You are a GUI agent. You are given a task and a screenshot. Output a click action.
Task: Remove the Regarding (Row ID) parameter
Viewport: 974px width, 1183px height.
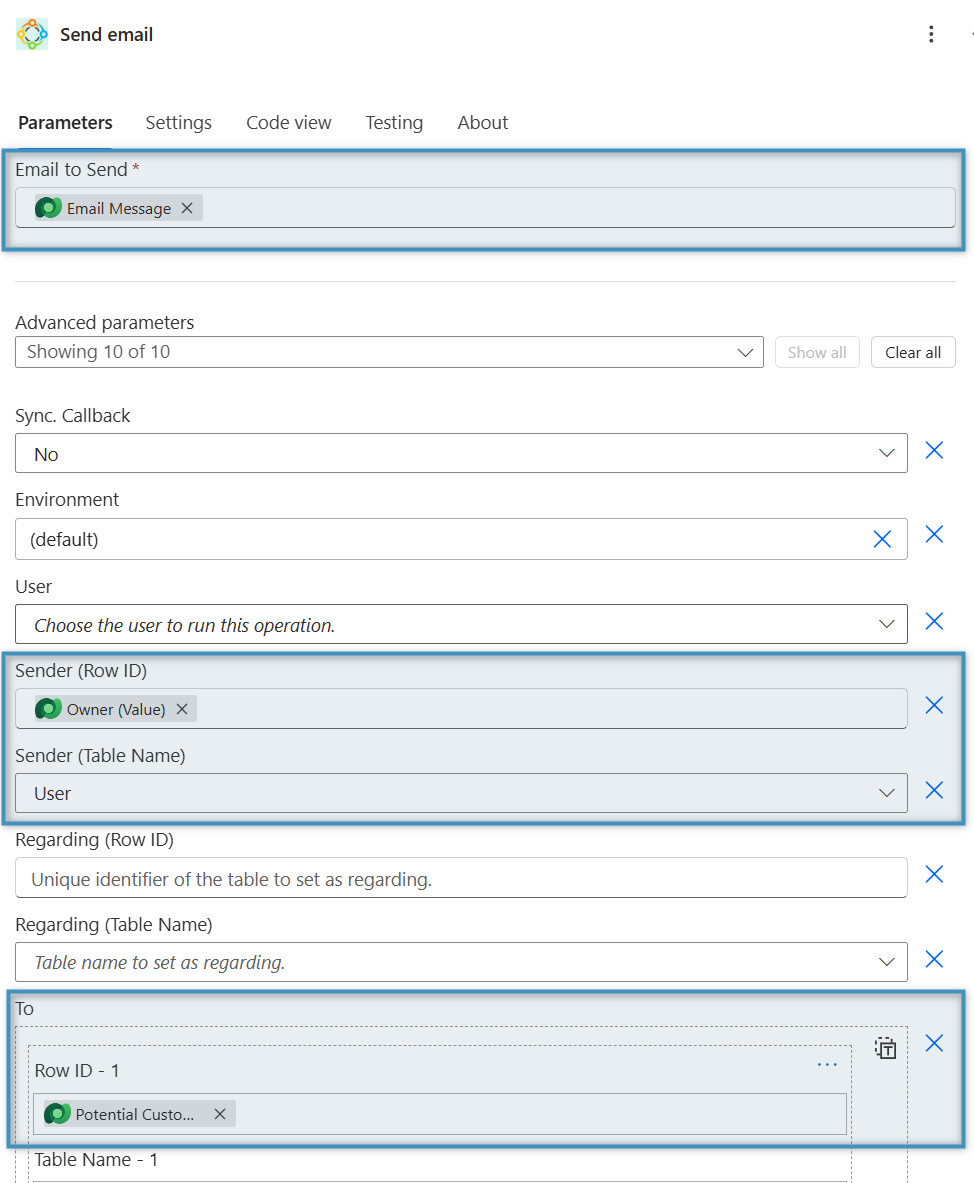tap(934, 875)
